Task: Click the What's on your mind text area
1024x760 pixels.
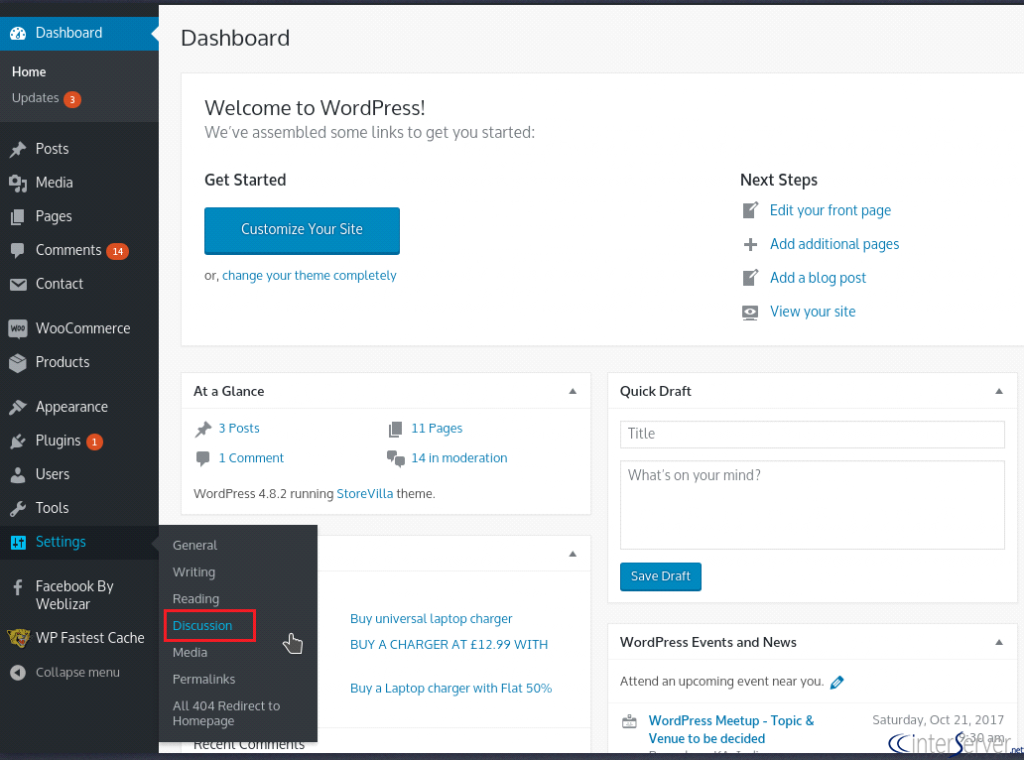Action: pyautogui.click(x=812, y=505)
